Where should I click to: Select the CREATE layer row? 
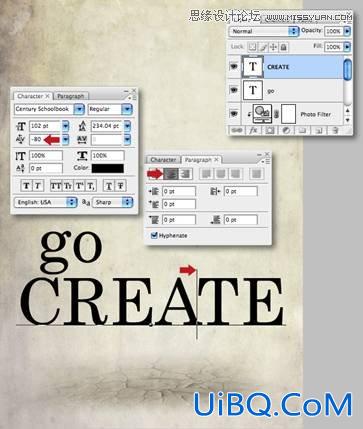coord(286,67)
